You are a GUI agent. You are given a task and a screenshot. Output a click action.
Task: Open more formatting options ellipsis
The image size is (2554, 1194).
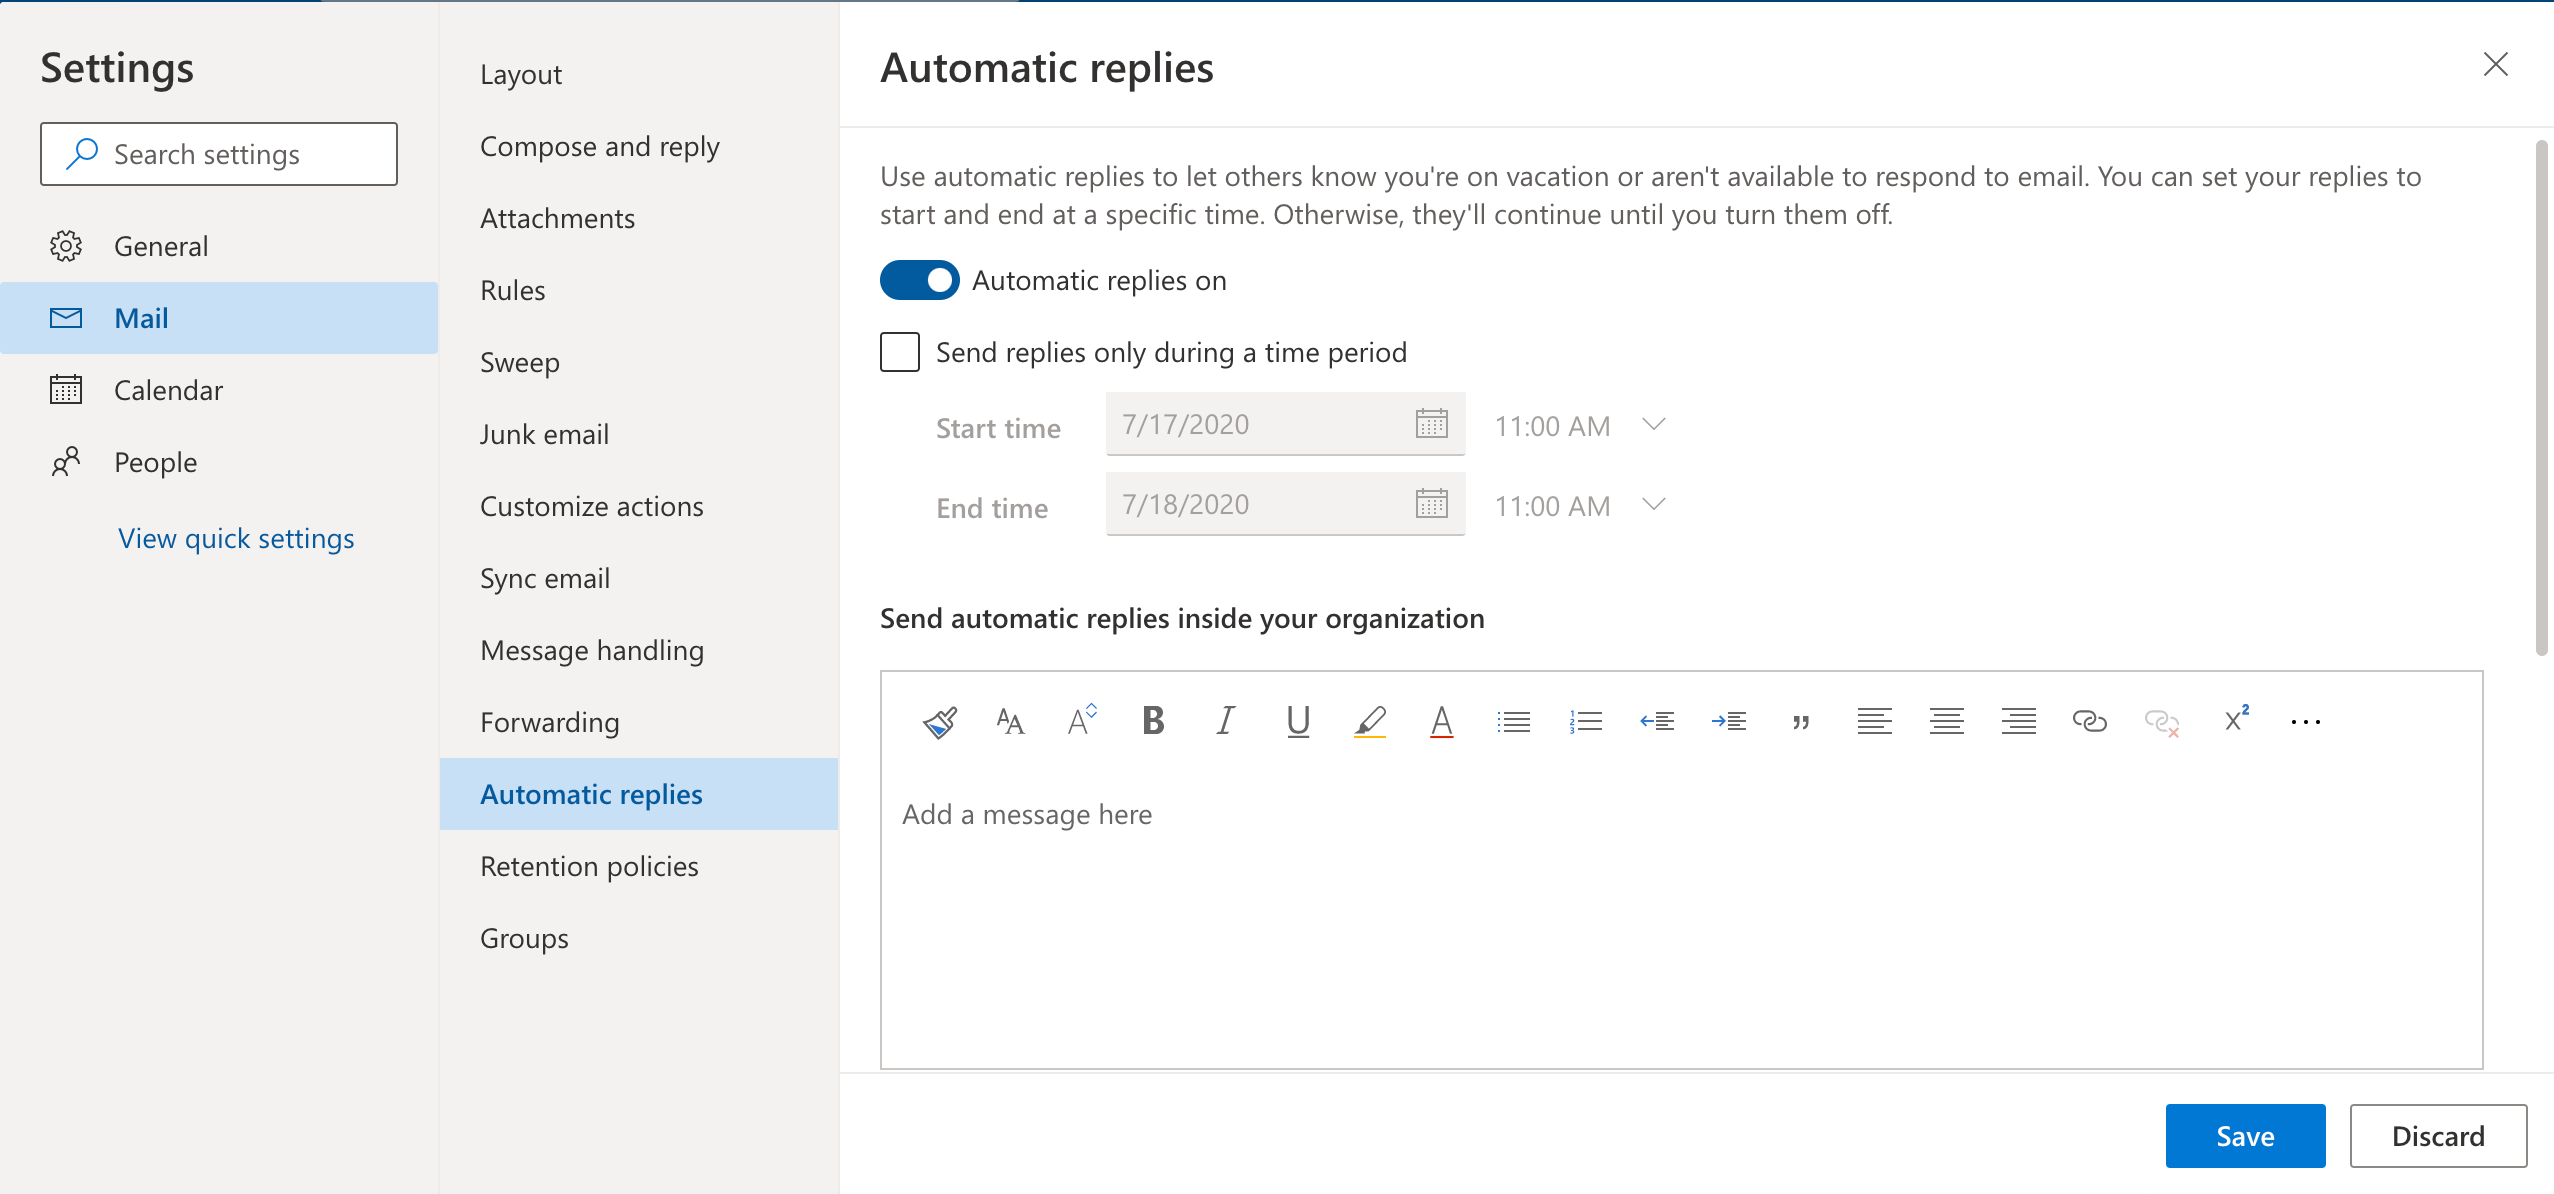(2305, 721)
